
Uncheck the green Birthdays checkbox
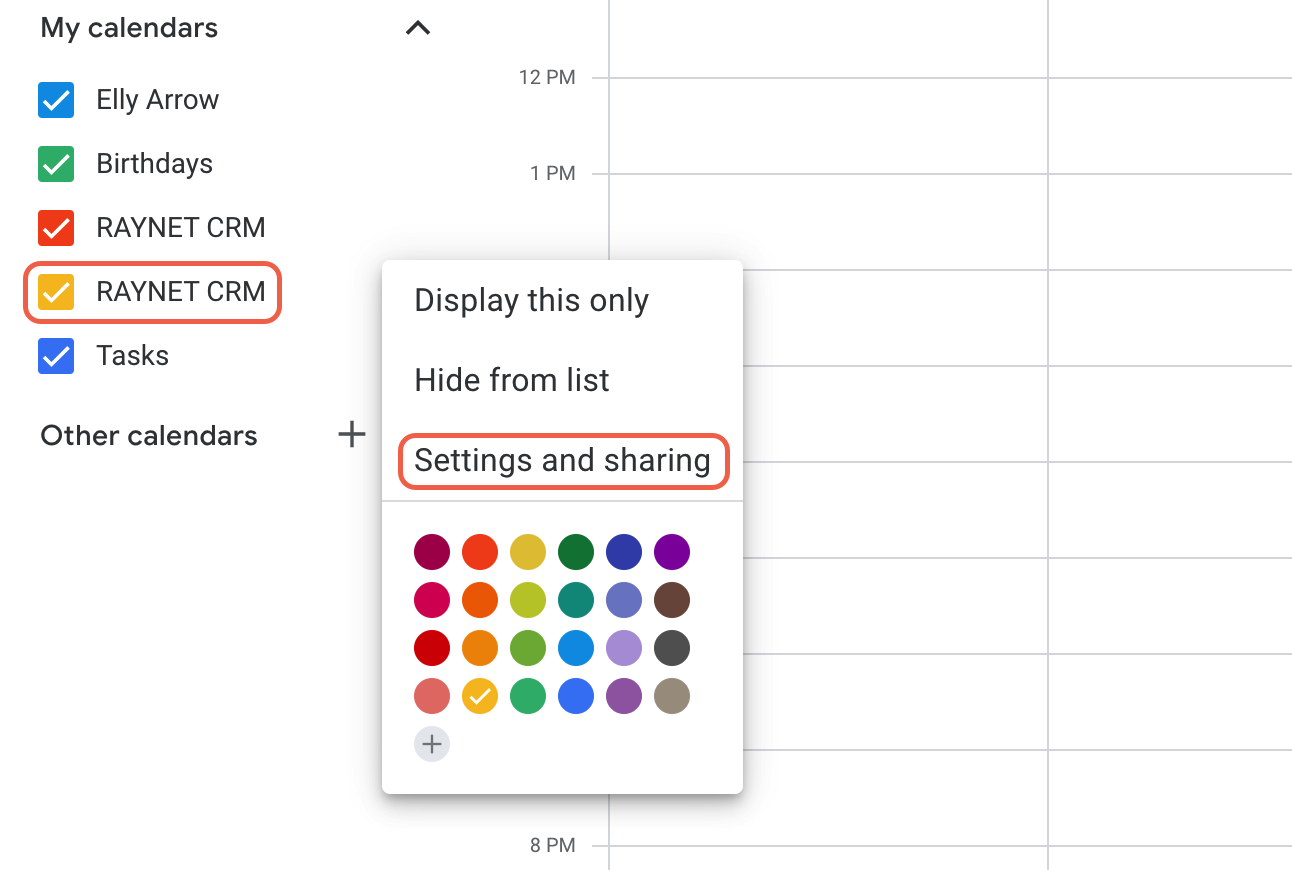tap(56, 164)
